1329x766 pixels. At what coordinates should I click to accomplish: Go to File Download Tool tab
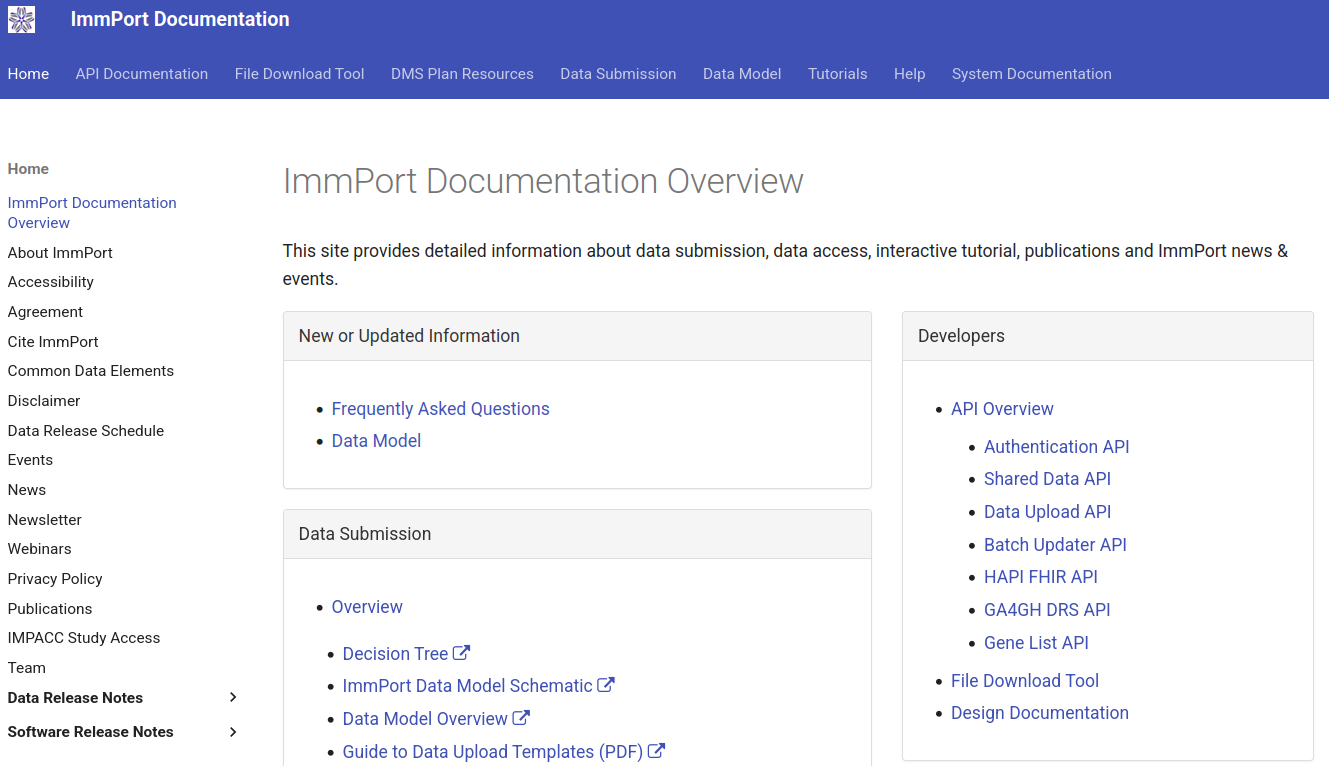coord(299,74)
